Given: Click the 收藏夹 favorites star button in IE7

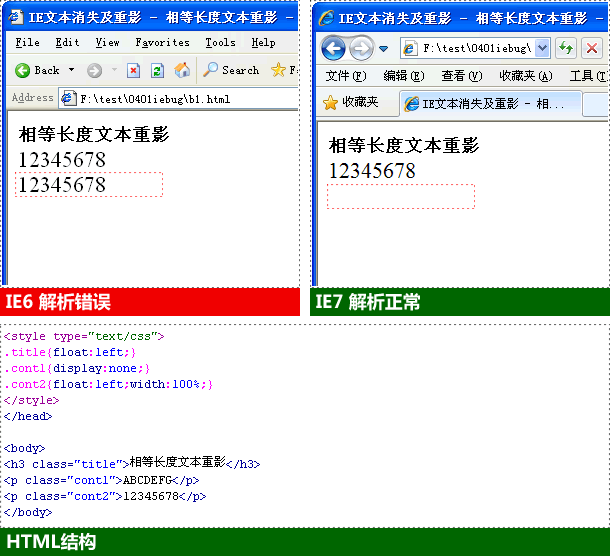Looking at the screenshot, I should point(350,102).
